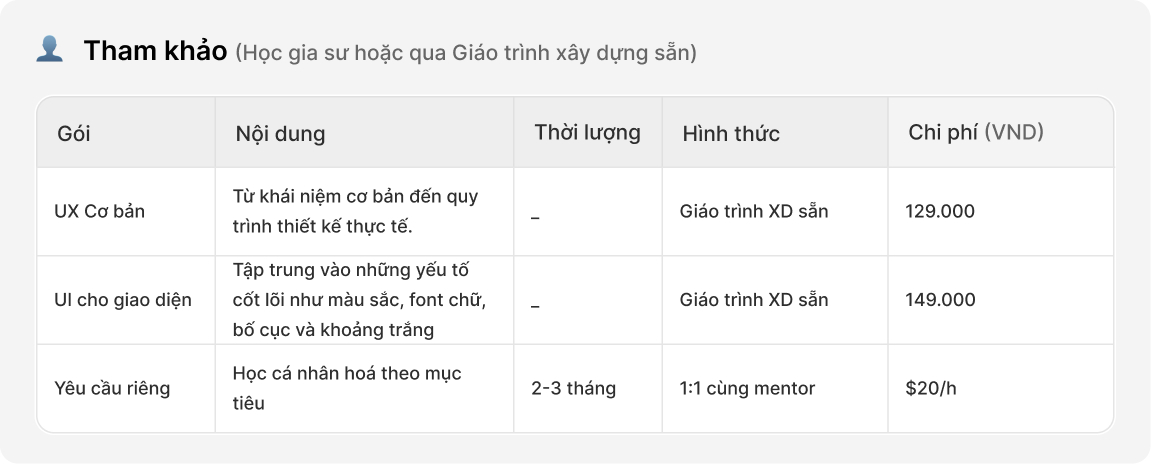Click the UX Cơ bản description text
This screenshot has height=464, width=1151.
pyautogui.click(x=355, y=211)
